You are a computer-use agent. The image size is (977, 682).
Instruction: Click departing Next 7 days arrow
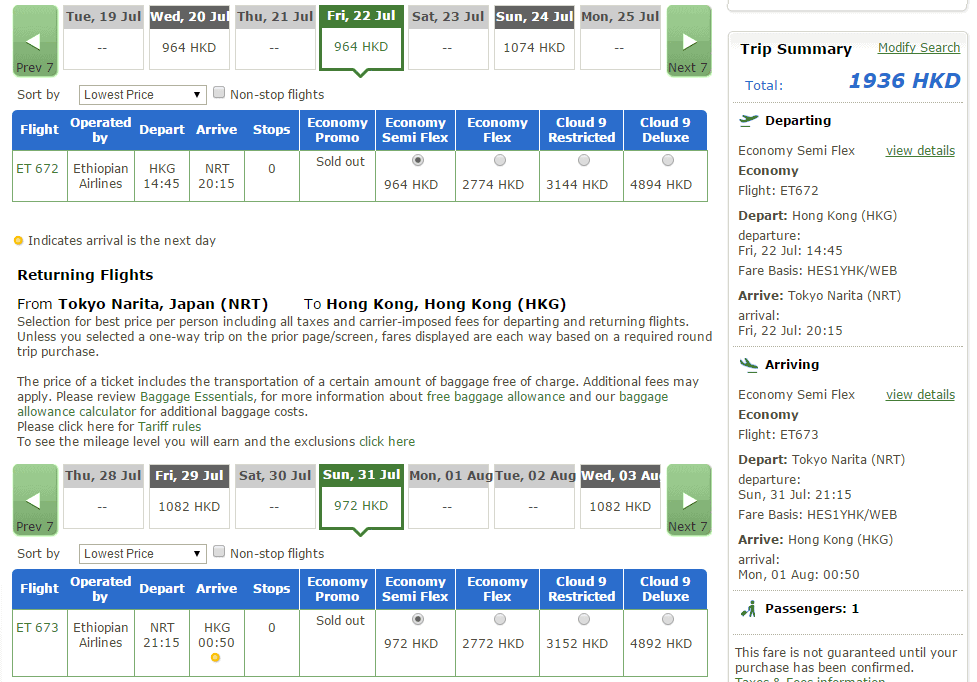click(x=688, y=41)
